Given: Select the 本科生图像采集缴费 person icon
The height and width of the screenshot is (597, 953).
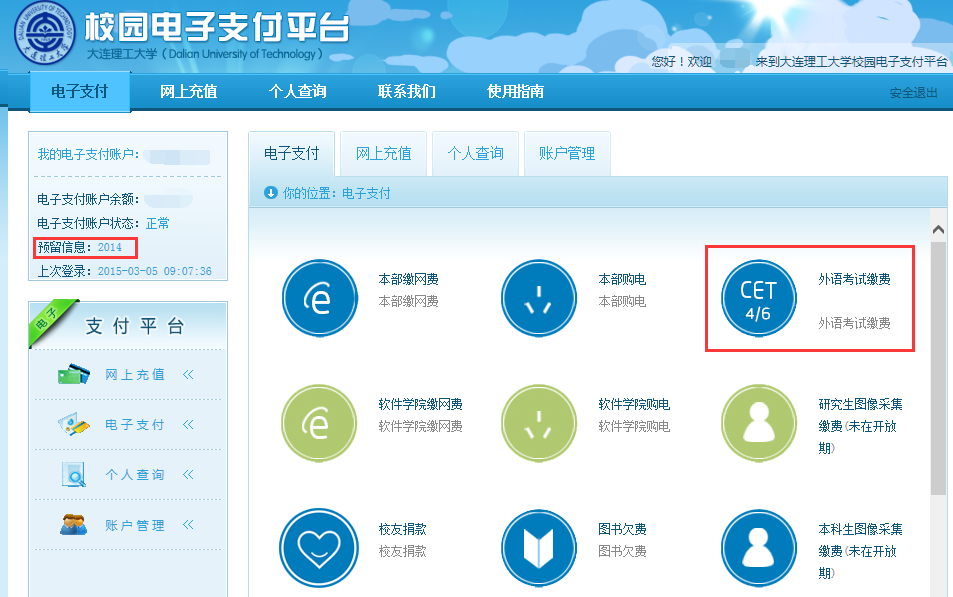Looking at the screenshot, I should pos(758,547).
